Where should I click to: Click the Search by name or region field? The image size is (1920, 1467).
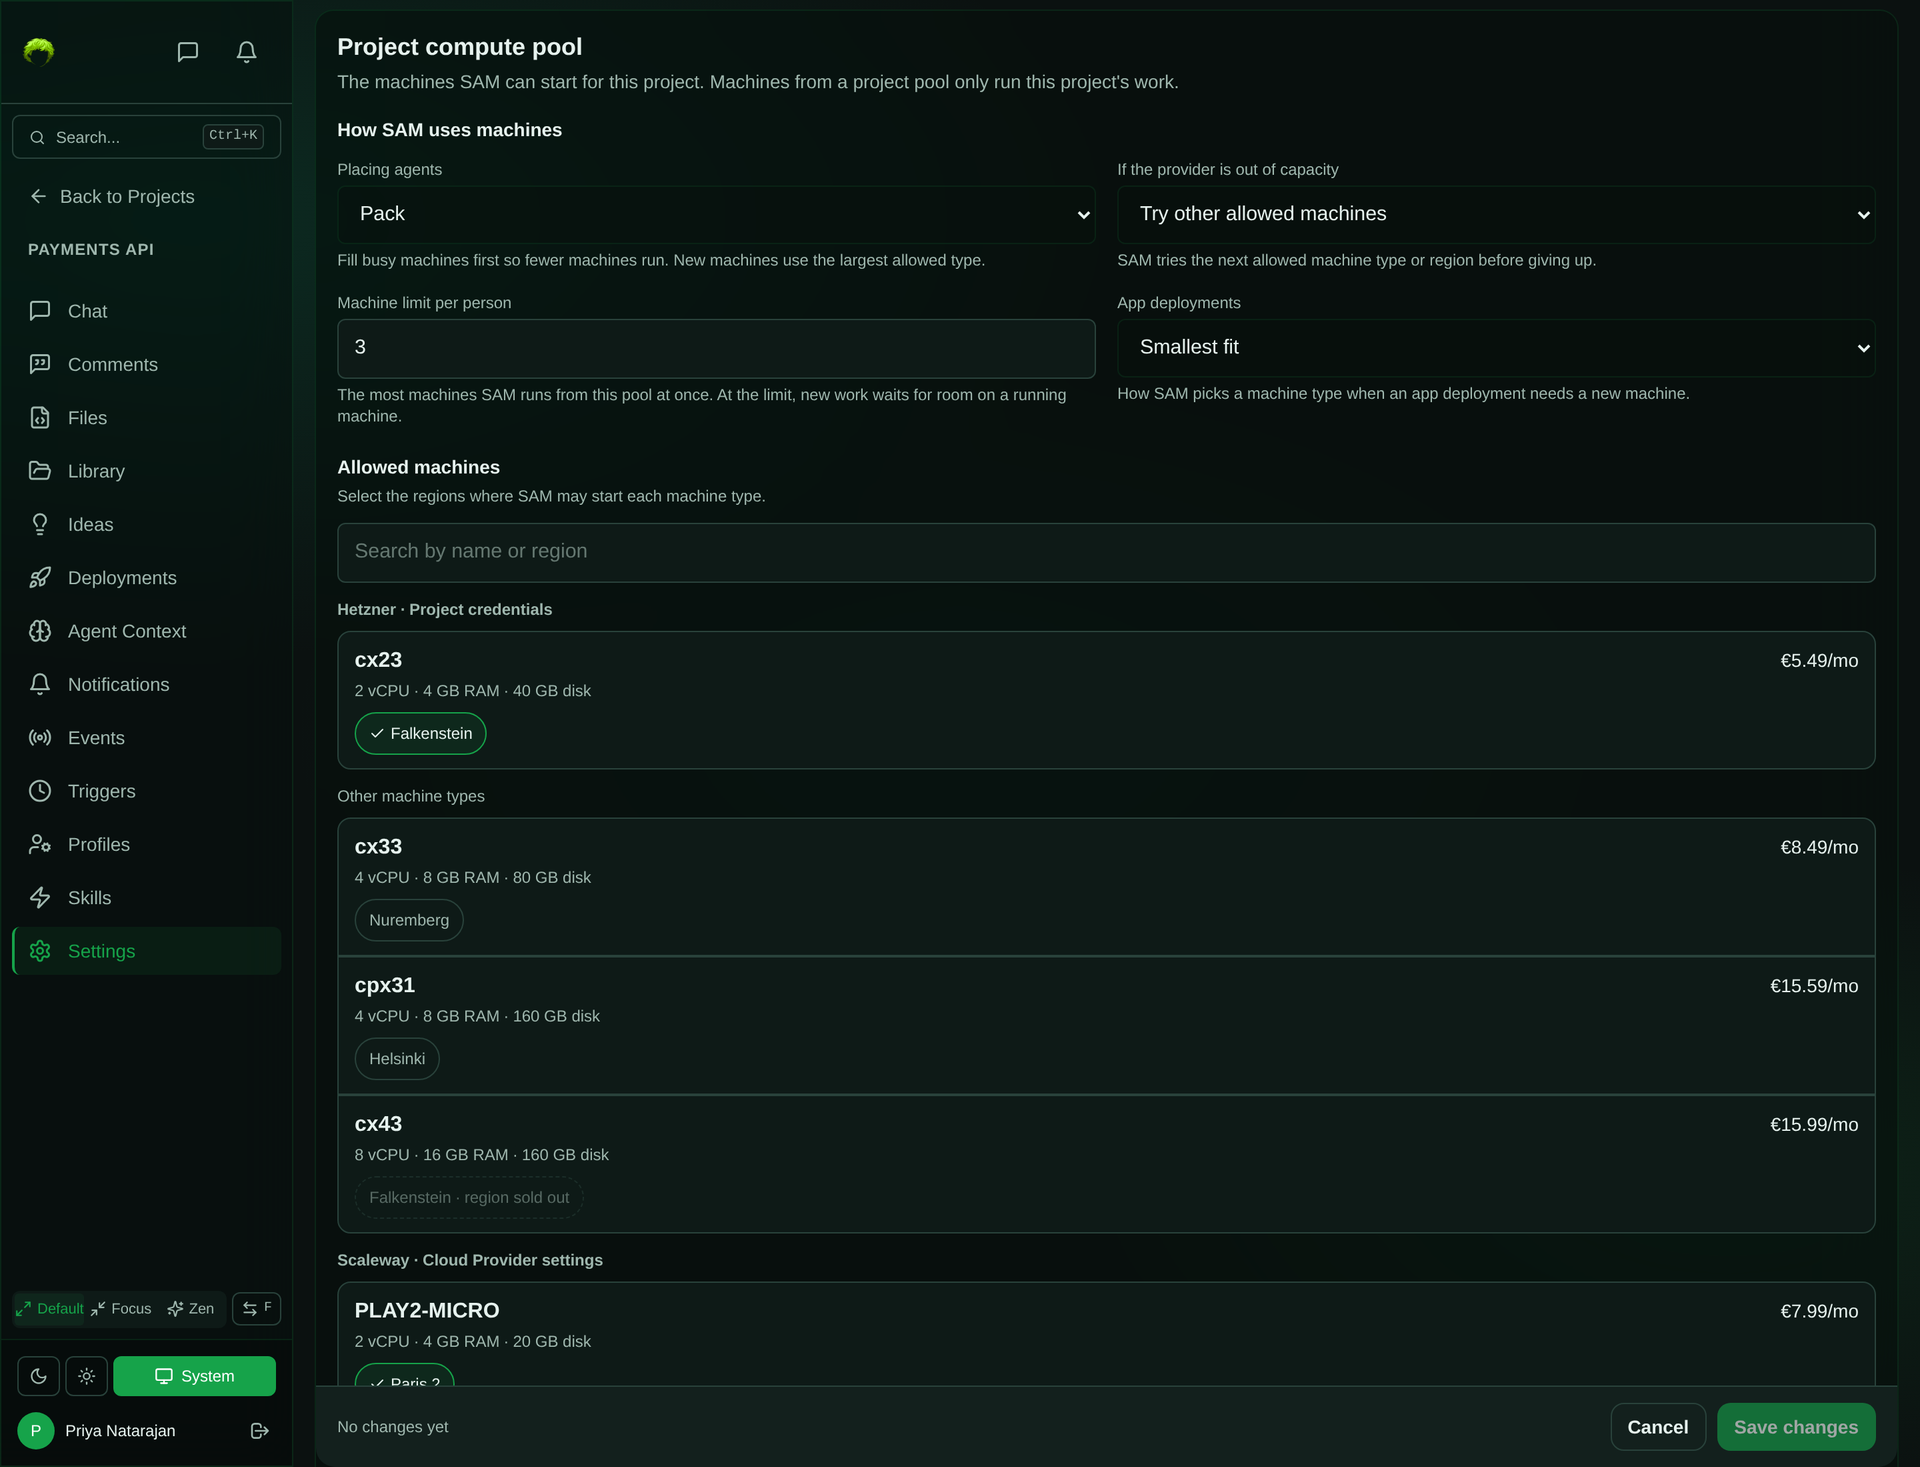coord(1106,552)
